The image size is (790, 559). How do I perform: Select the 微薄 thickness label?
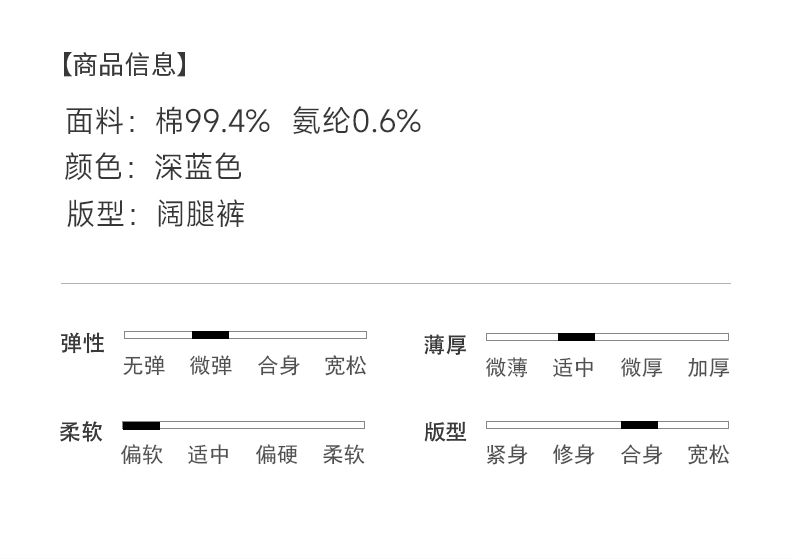506,368
